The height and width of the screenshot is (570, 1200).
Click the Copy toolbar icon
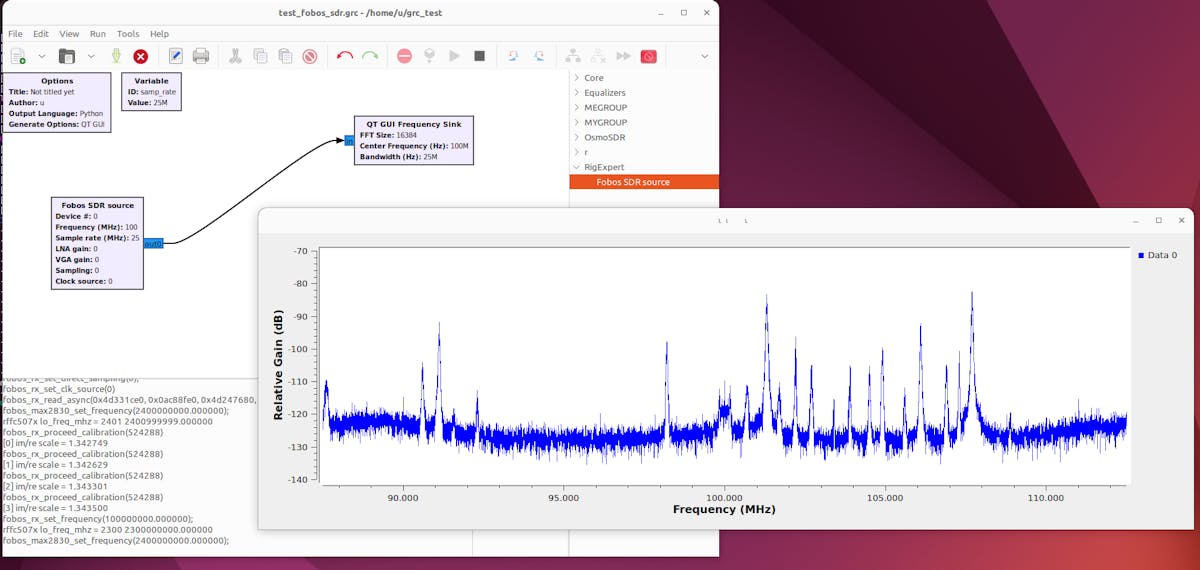(260, 56)
